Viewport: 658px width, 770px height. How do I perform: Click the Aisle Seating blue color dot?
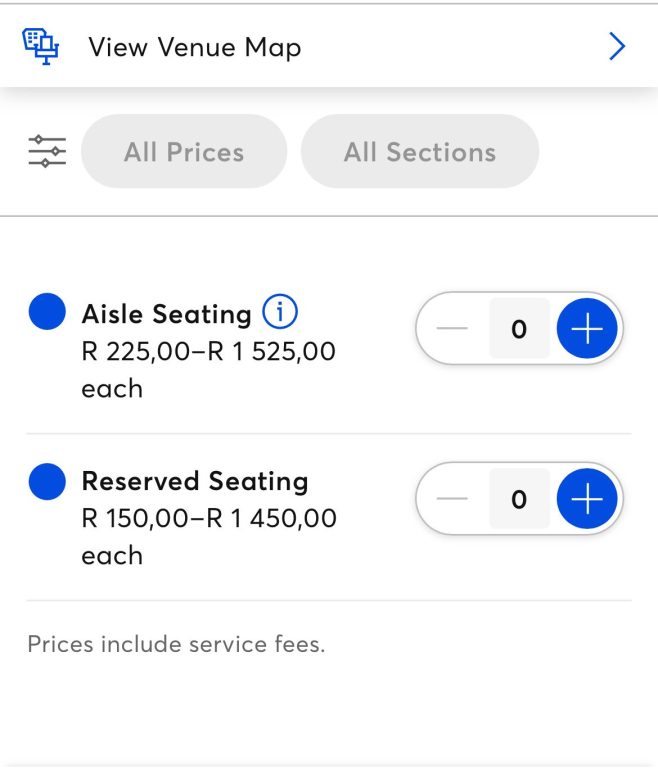click(x=47, y=312)
